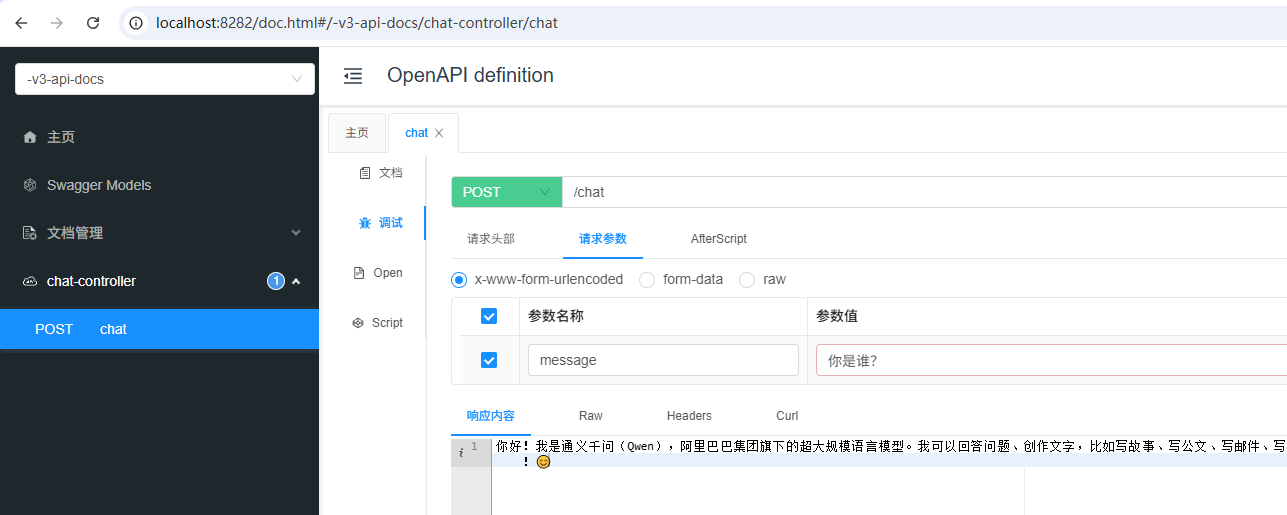Click the 参数值 input containing 你是谁?
Viewport: 1287px width, 515px height.
point(1050,360)
